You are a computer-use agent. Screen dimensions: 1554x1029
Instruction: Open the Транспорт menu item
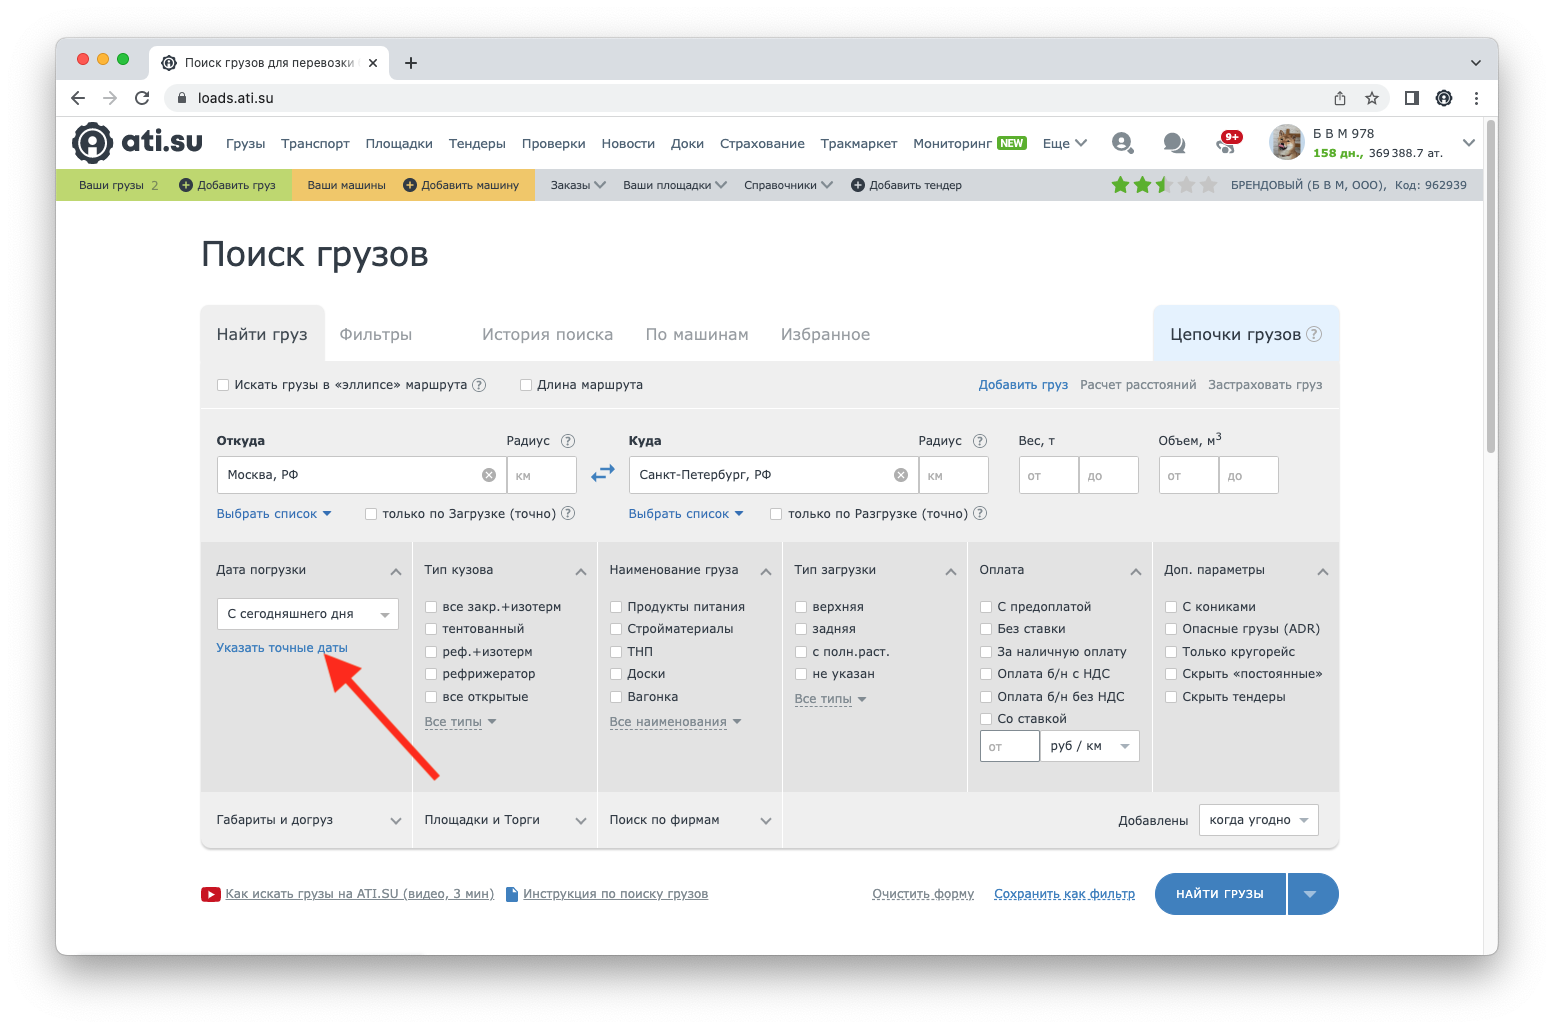315,143
